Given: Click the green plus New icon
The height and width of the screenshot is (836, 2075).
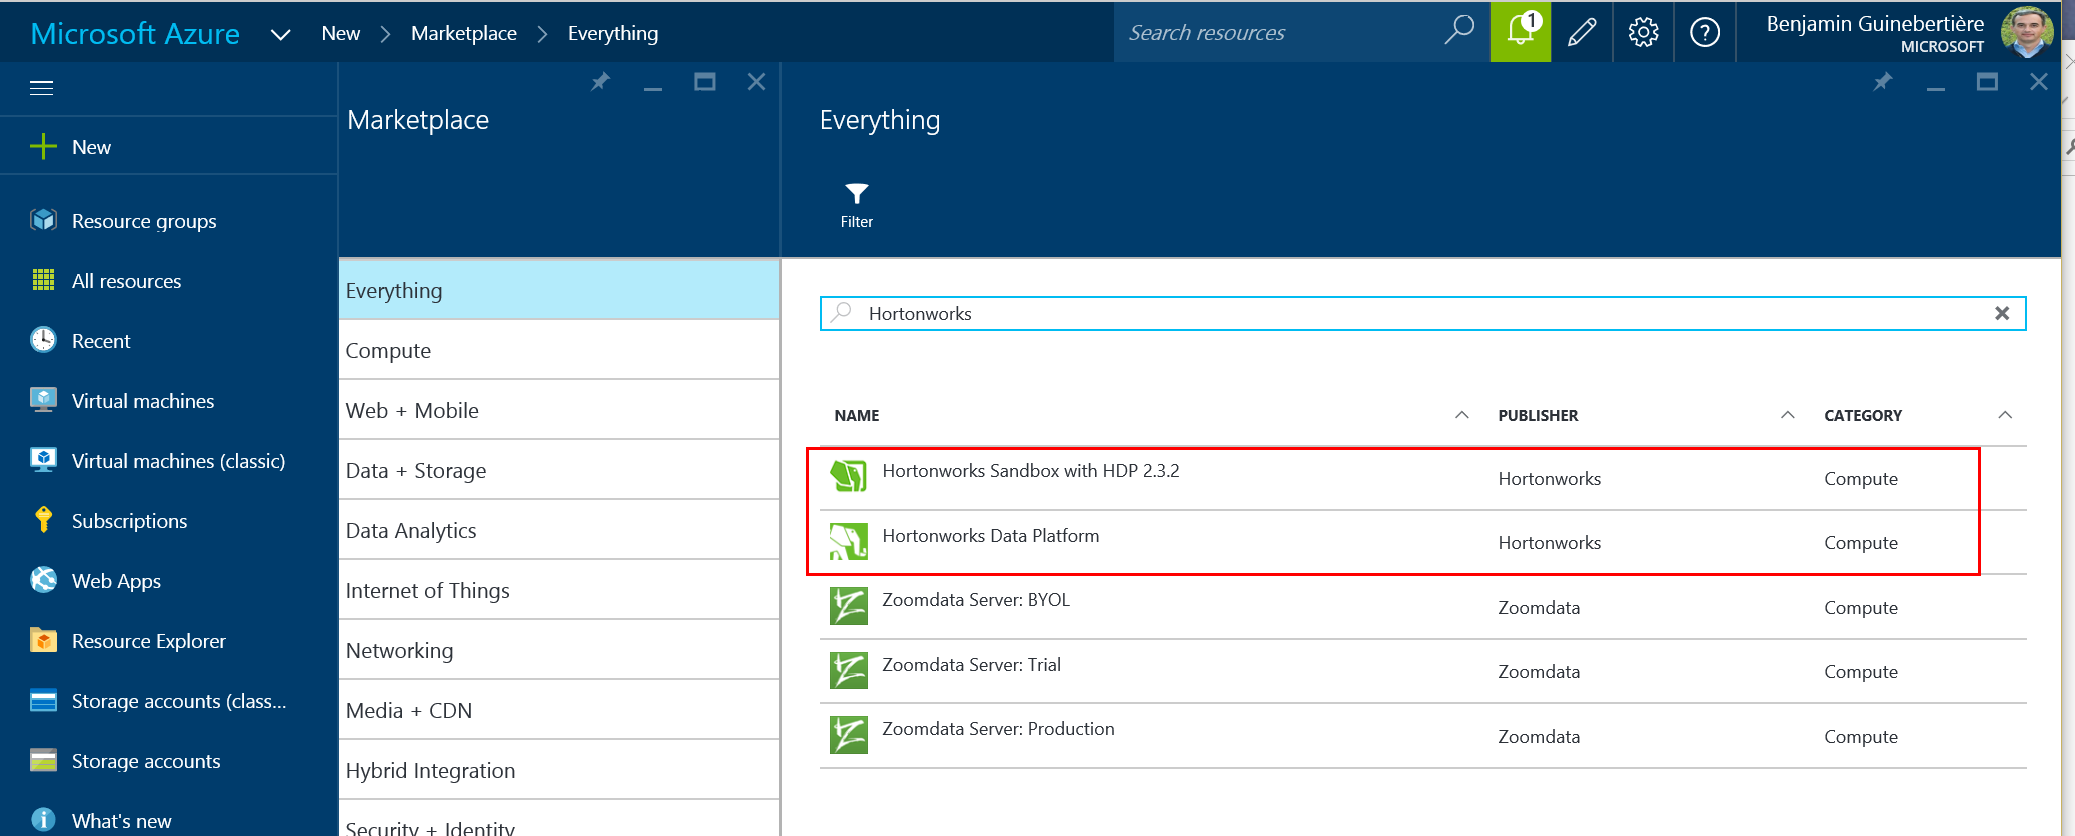Looking at the screenshot, I should point(43,147).
